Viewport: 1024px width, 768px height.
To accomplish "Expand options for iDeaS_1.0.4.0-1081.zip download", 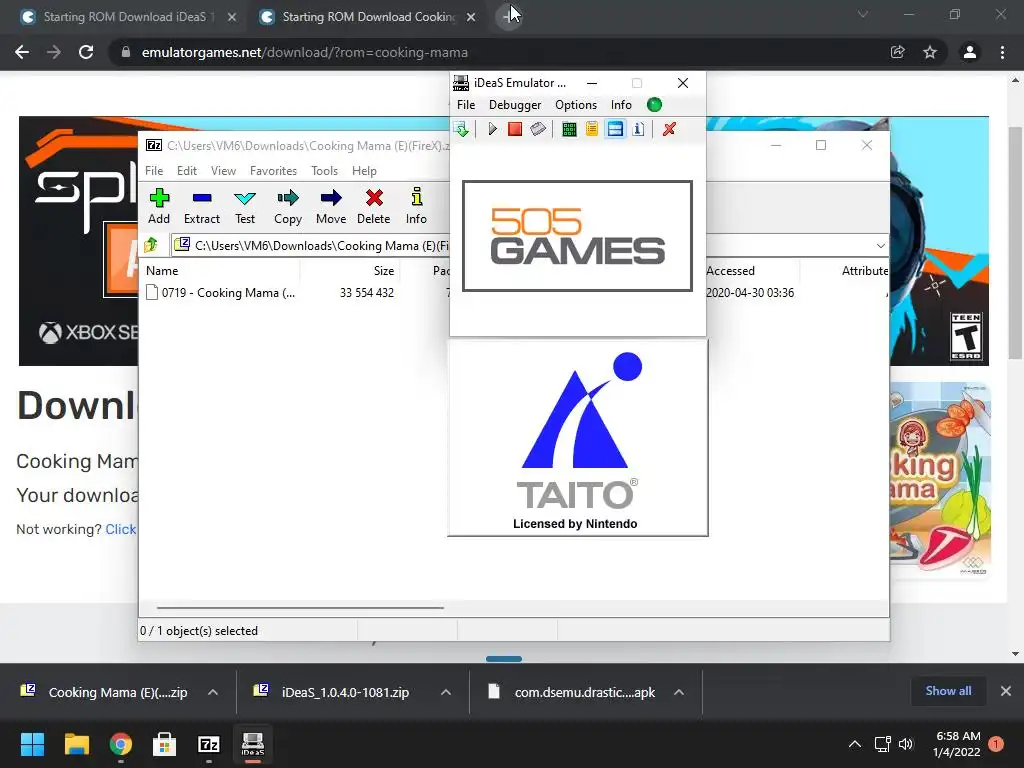I will [x=445, y=692].
